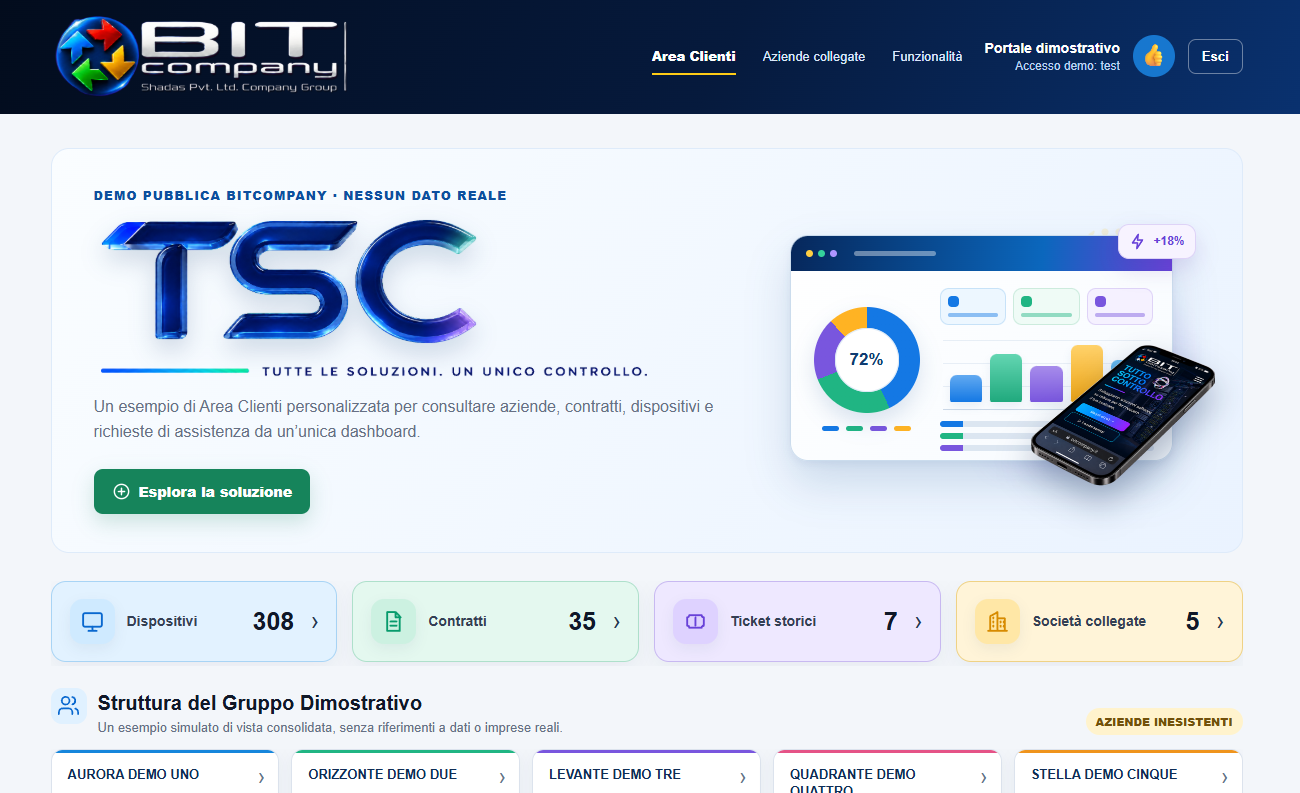This screenshot has height=793, width=1300.
Task: Click the Portale dimostrativo label
Action: point(1052,48)
